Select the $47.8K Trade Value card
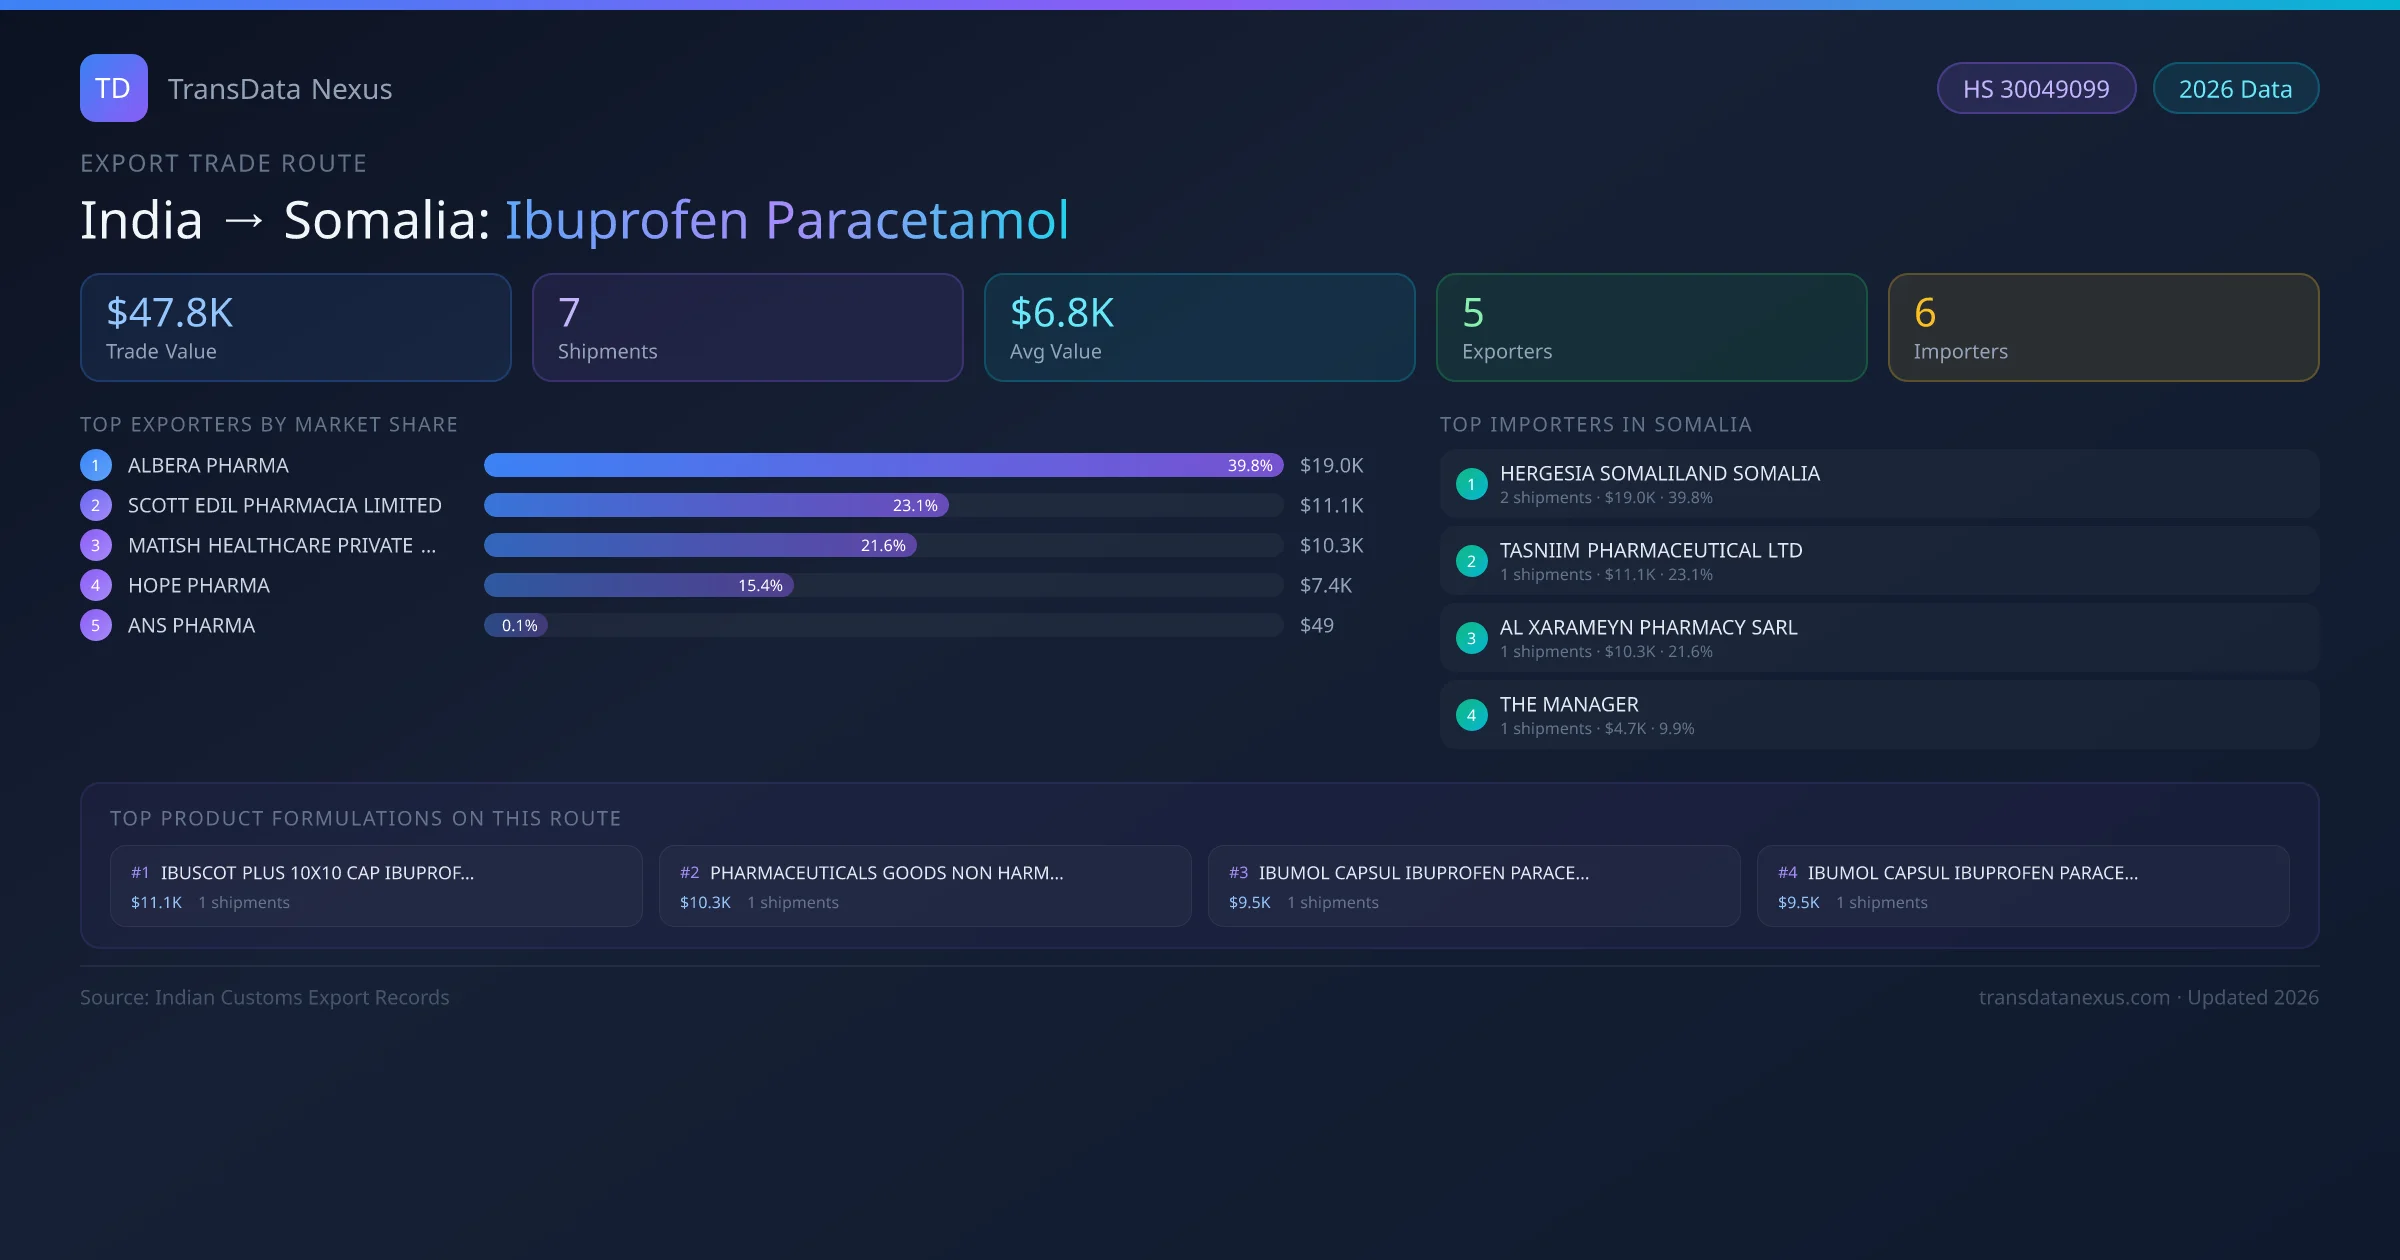Screen dimensions: 2400x1260 click(295, 327)
